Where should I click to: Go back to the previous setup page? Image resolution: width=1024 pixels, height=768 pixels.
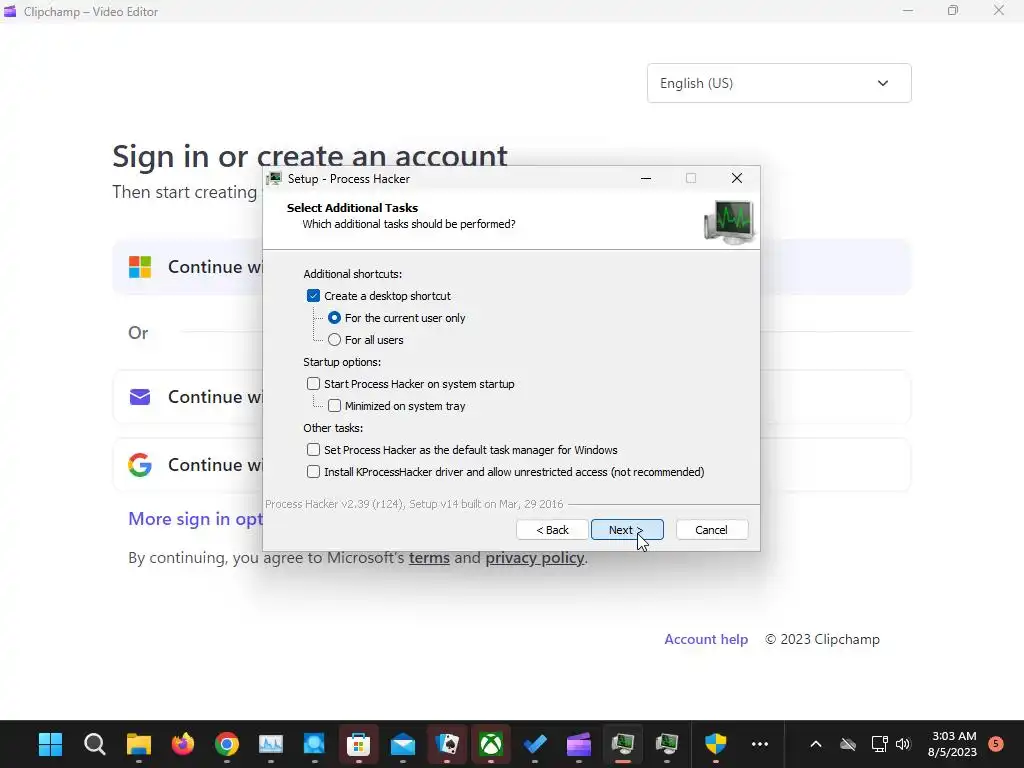point(552,530)
